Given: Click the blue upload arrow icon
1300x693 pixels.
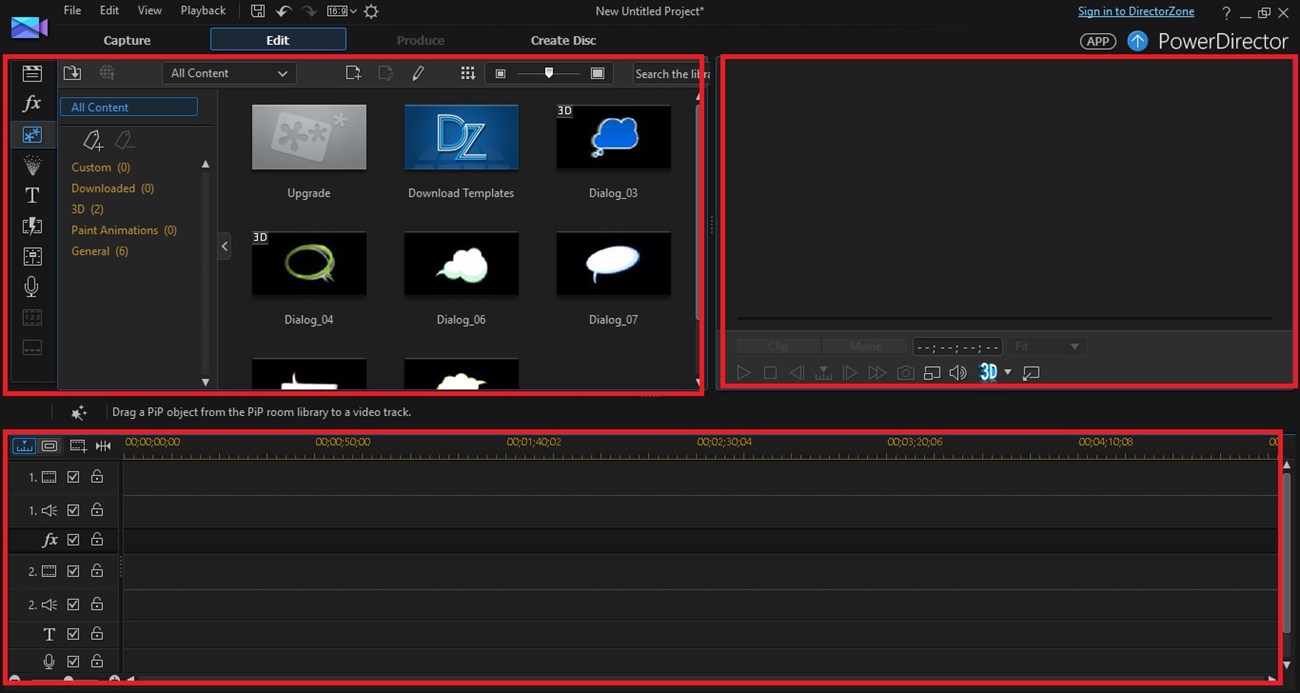Looking at the screenshot, I should pyautogui.click(x=1137, y=41).
